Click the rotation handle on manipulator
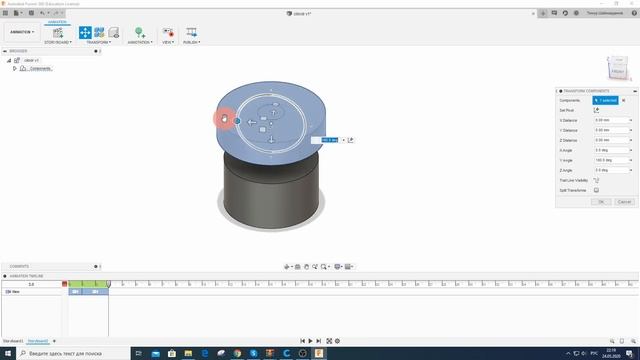 (x=237, y=121)
